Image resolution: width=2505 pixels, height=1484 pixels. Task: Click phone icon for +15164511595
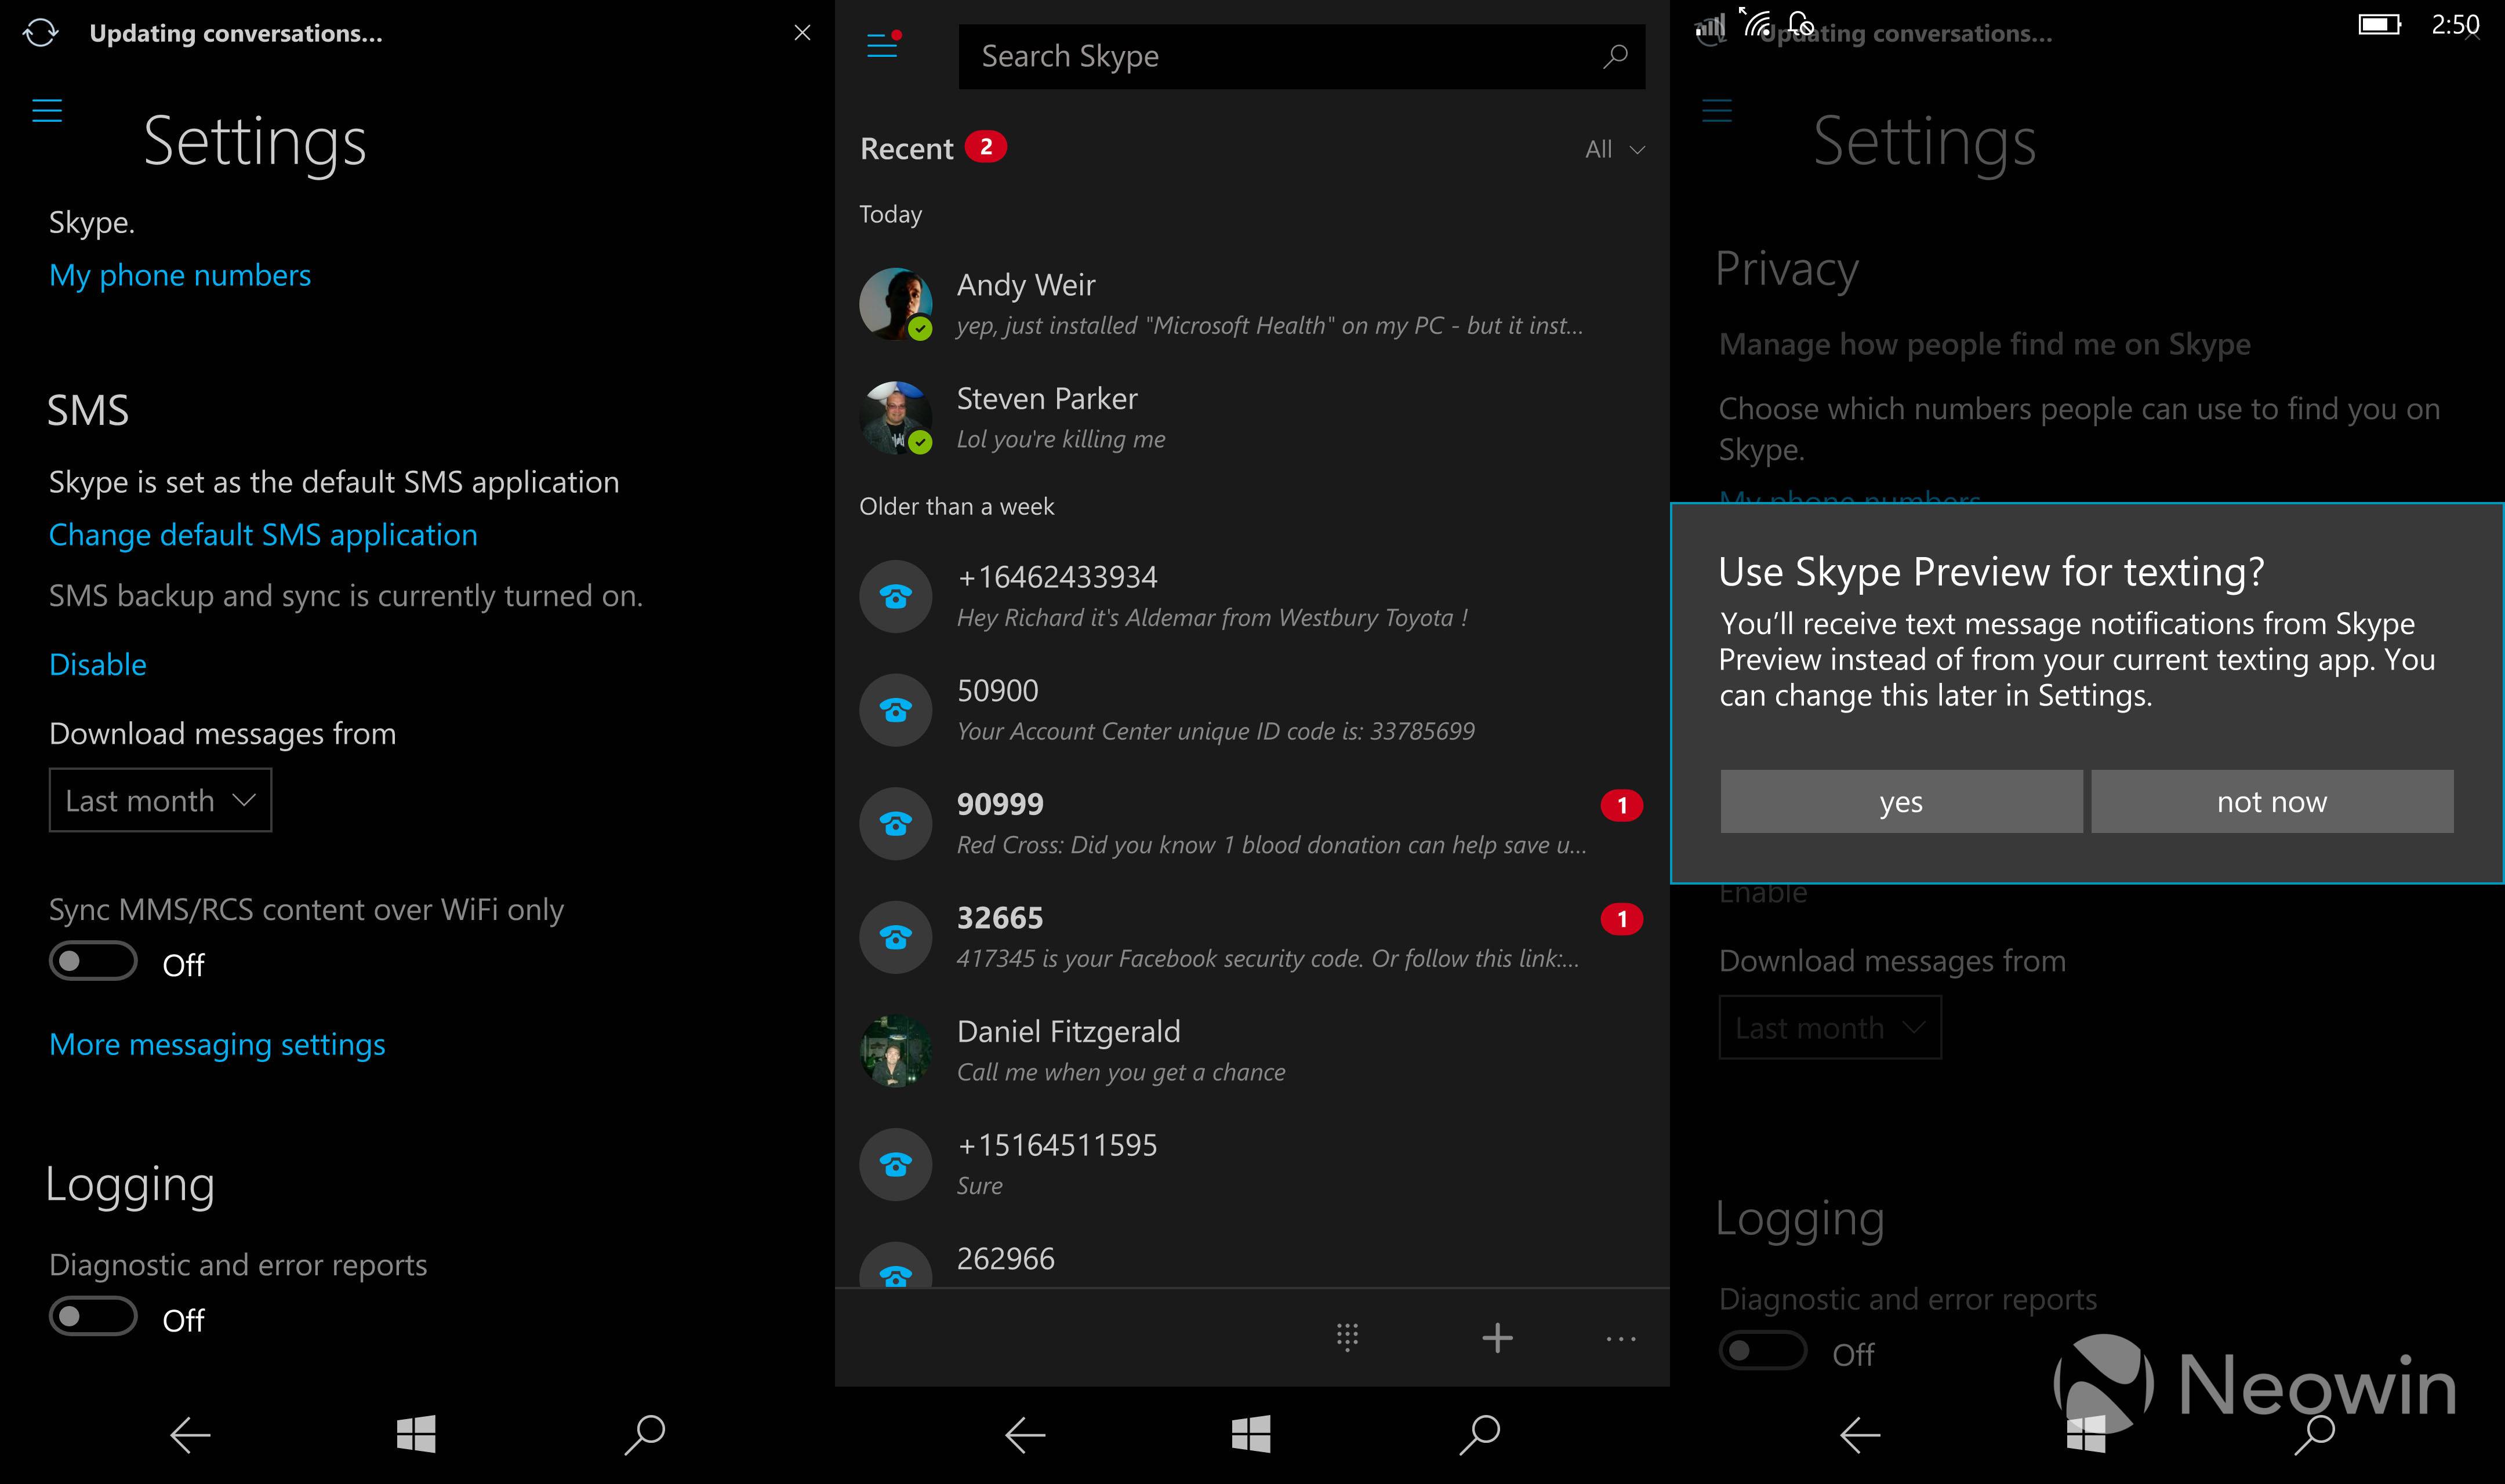tap(896, 1165)
